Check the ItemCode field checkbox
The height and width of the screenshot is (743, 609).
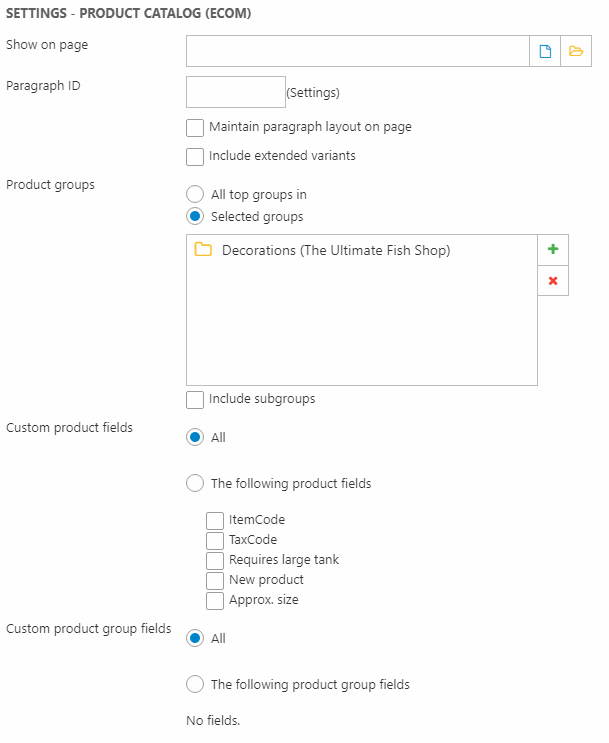pyautogui.click(x=215, y=521)
